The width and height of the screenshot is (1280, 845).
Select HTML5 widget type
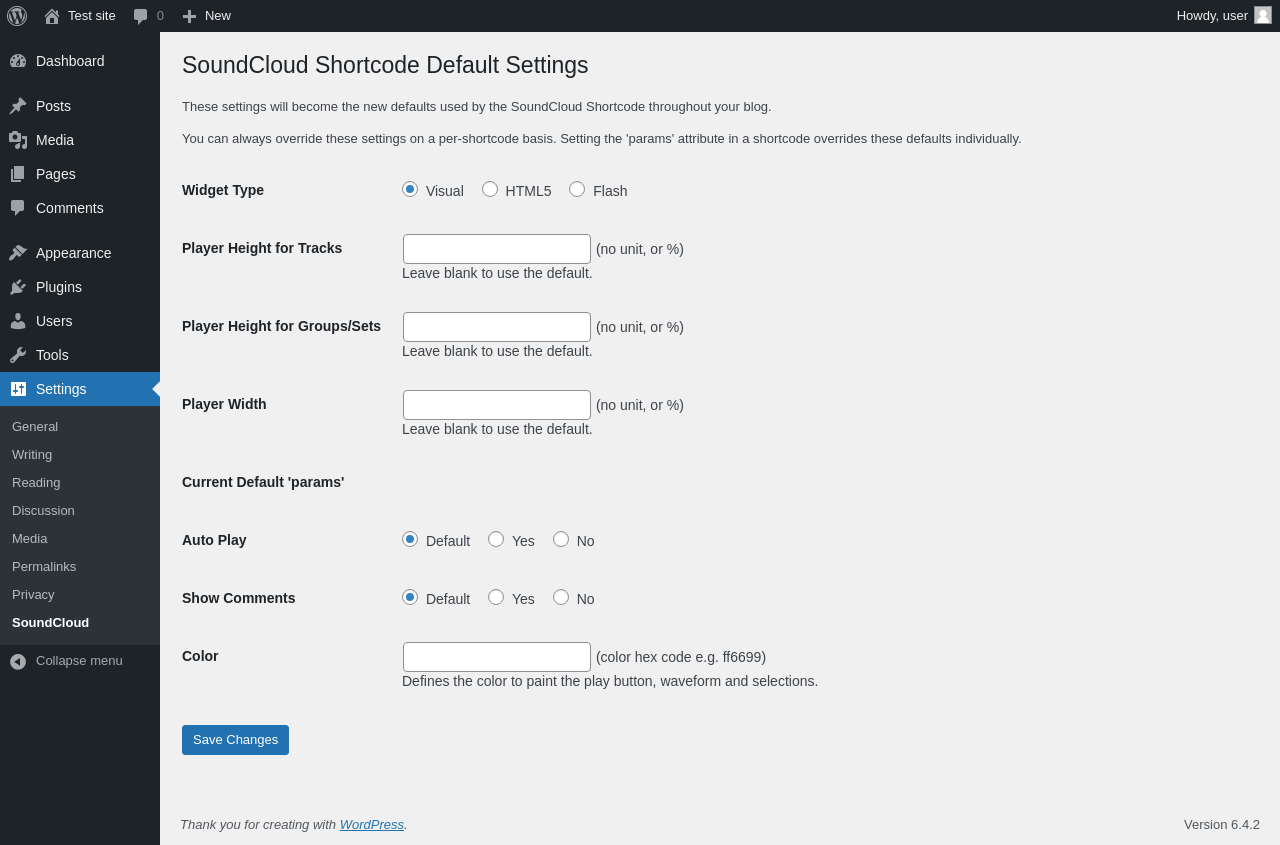click(x=490, y=189)
